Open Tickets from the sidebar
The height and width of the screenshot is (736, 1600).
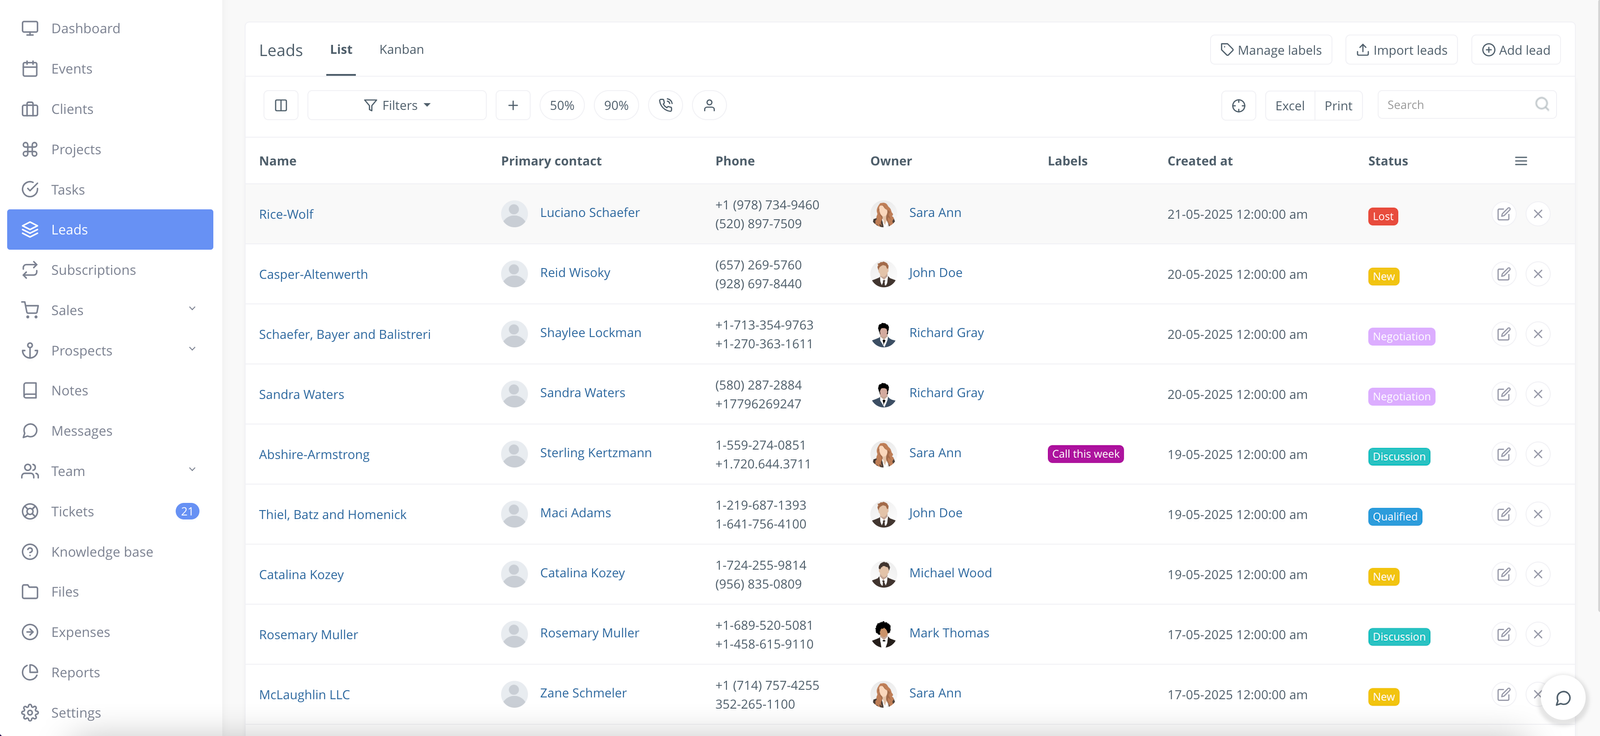click(73, 511)
